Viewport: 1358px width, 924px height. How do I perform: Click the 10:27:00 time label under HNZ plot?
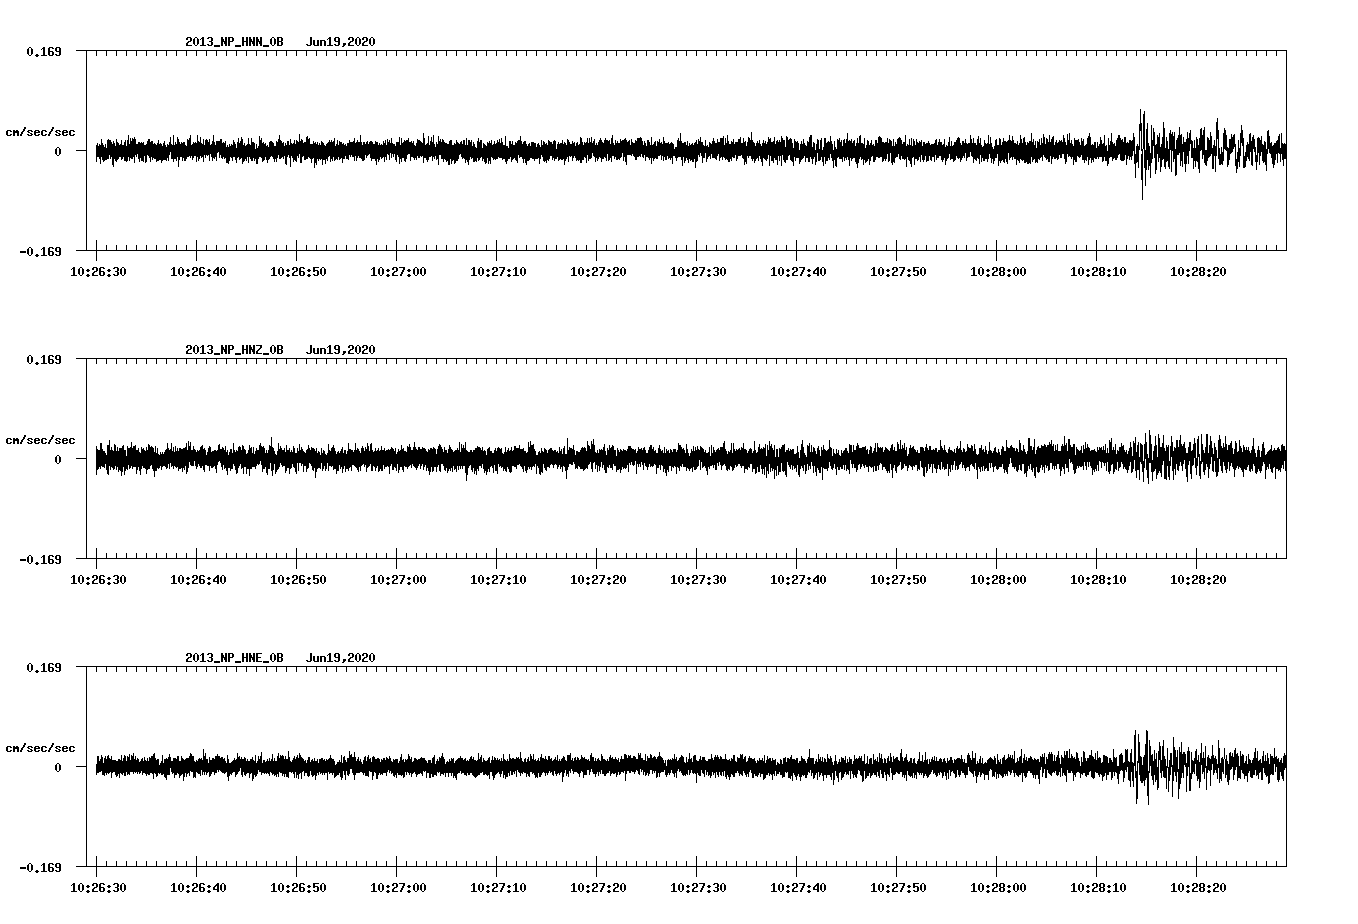coord(398,579)
